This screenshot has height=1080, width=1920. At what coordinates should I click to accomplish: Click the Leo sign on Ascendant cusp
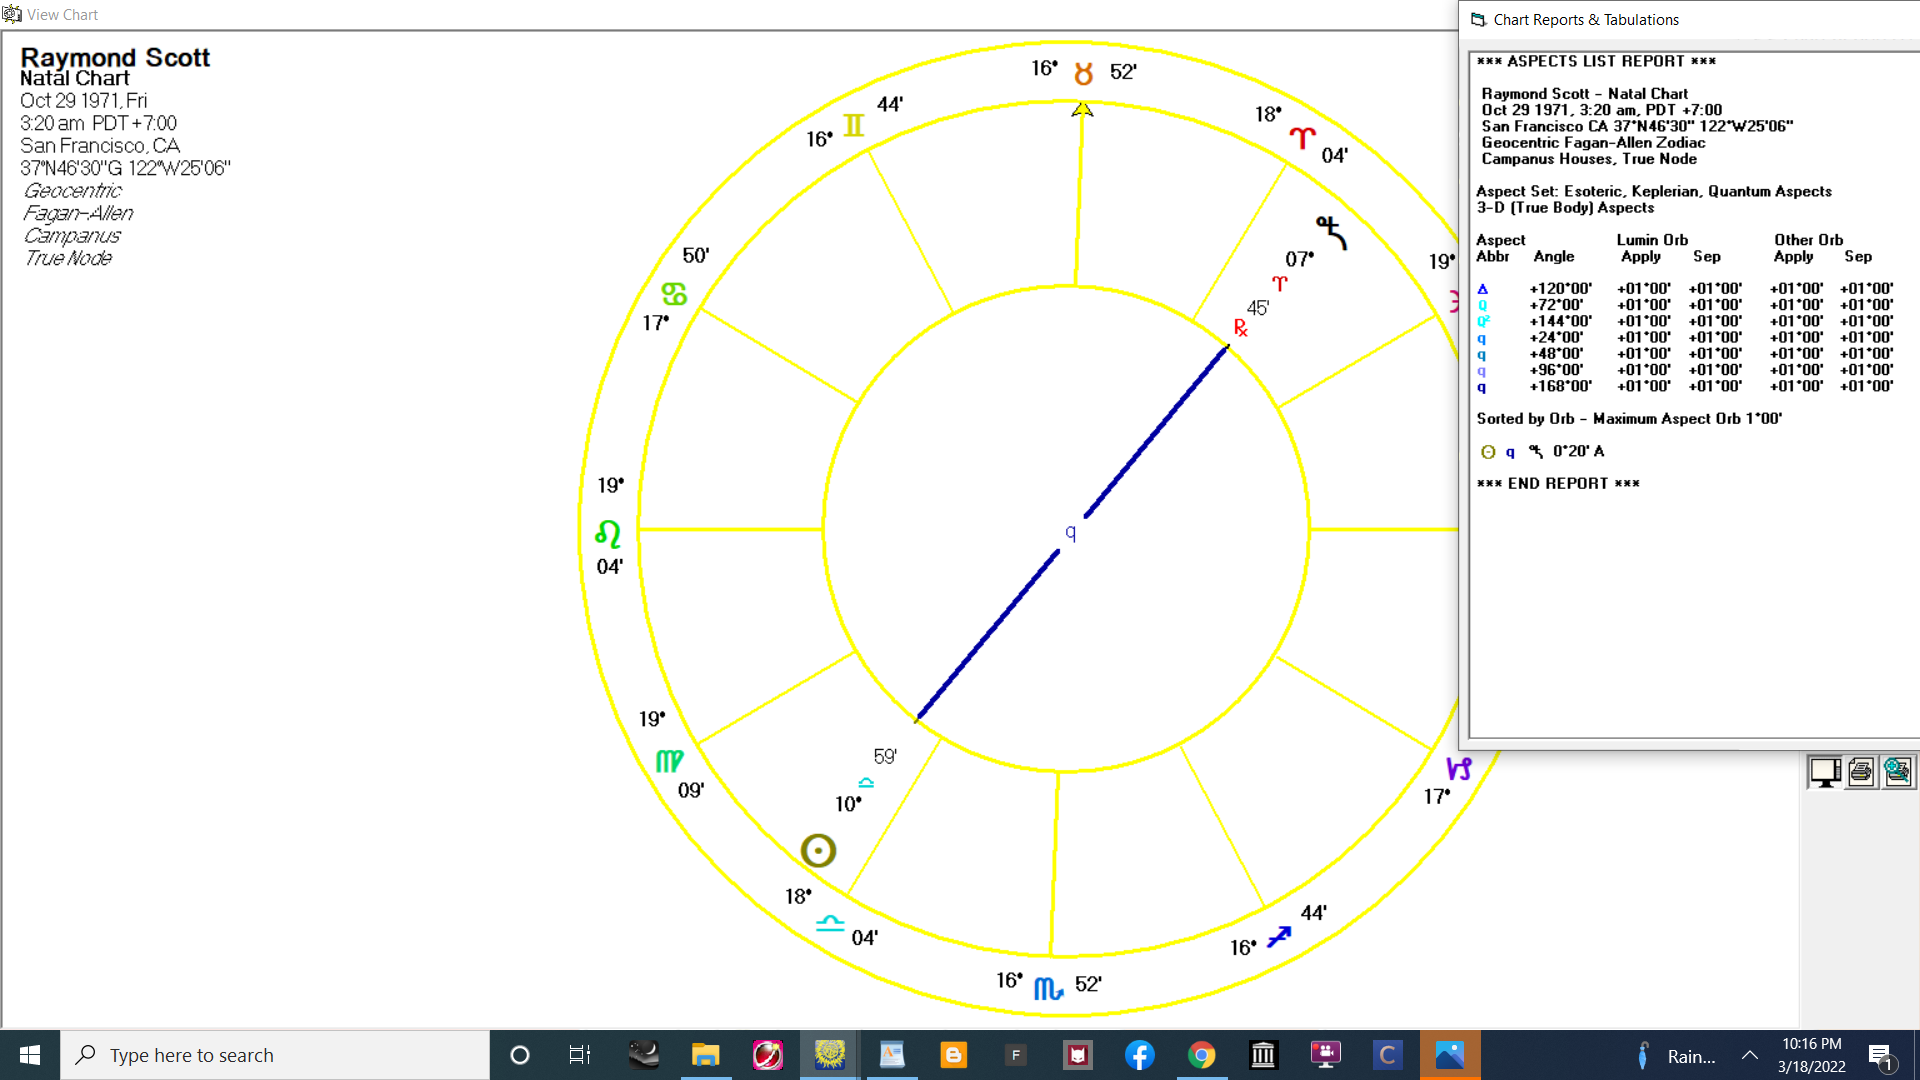click(608, 534)
